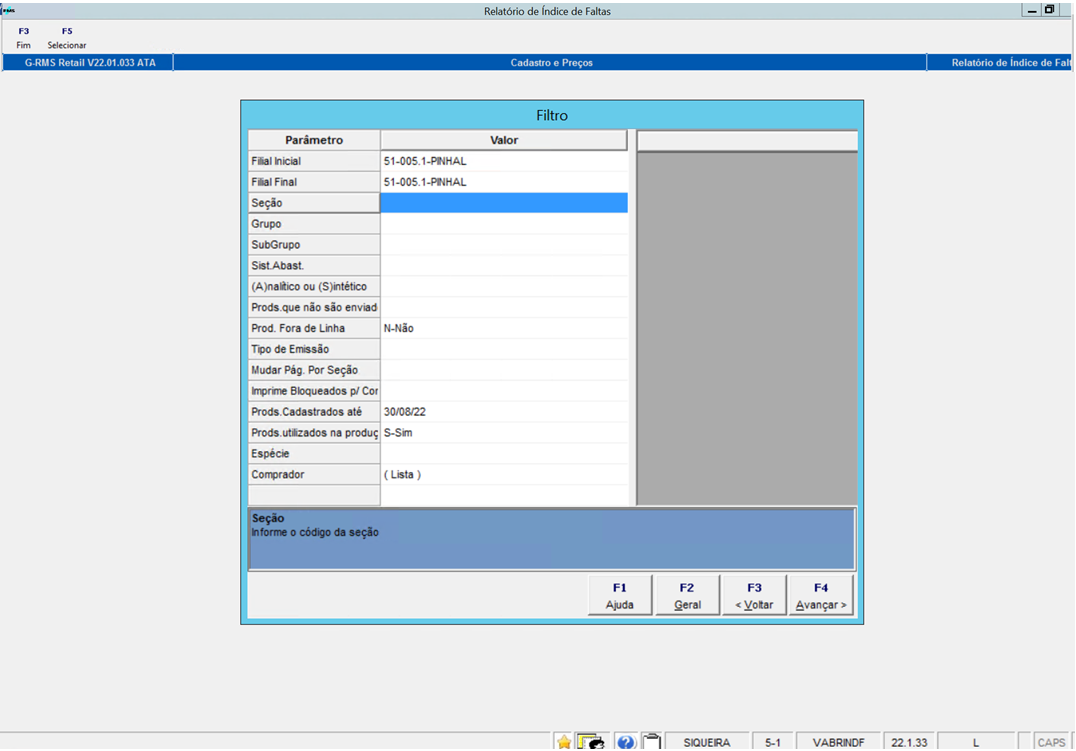Click the Tipo de Emissão value field
The height and width of the screenshot is (751, 1076).
[504, 349]
